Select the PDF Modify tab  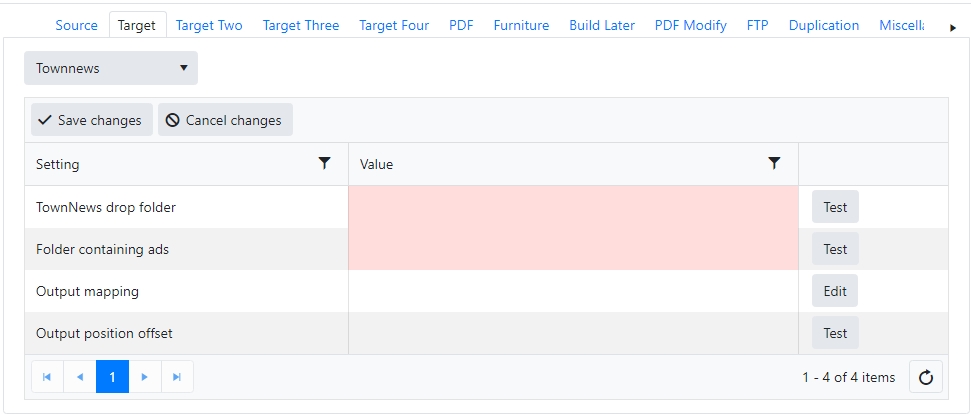pyautogui.click(x=690, y=25)
